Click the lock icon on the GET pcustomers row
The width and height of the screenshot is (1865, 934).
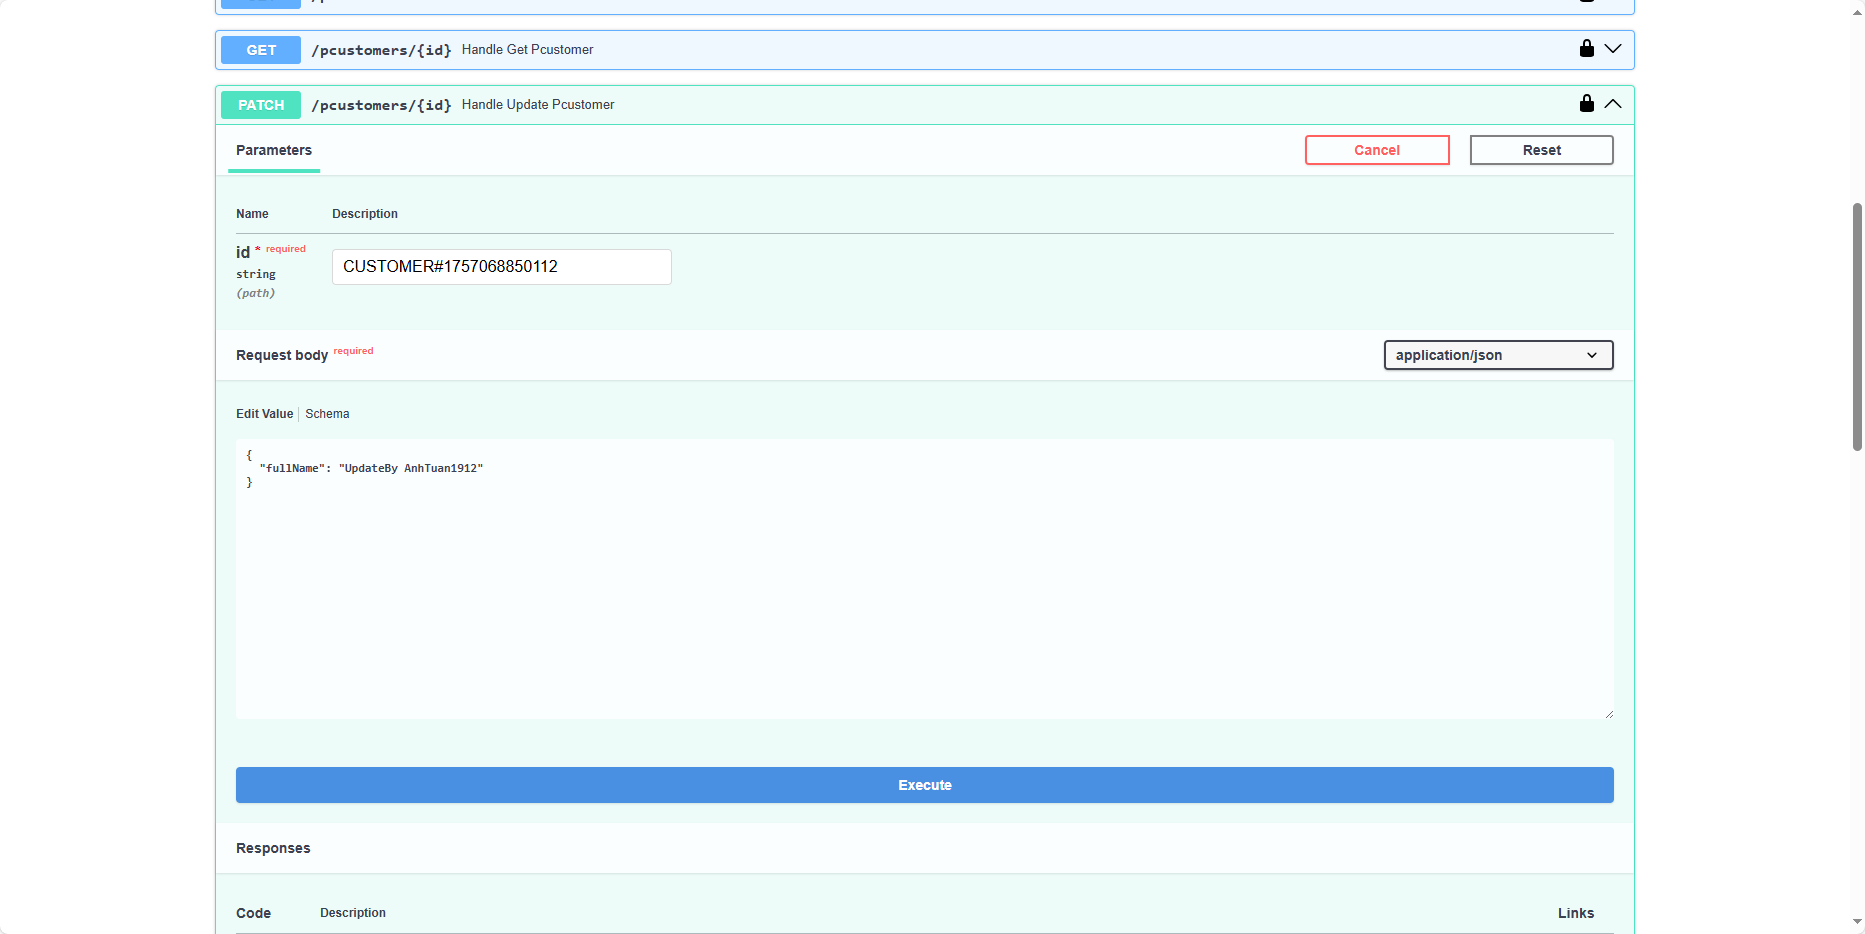click(x=1586, y=49)
